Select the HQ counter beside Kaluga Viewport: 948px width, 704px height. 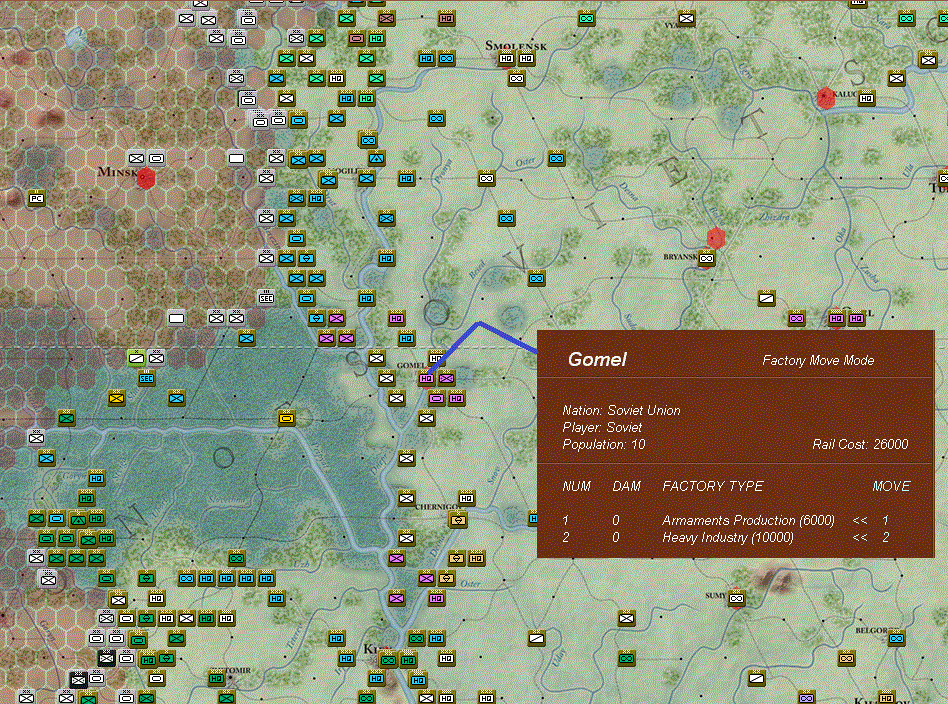click(866, 98)
